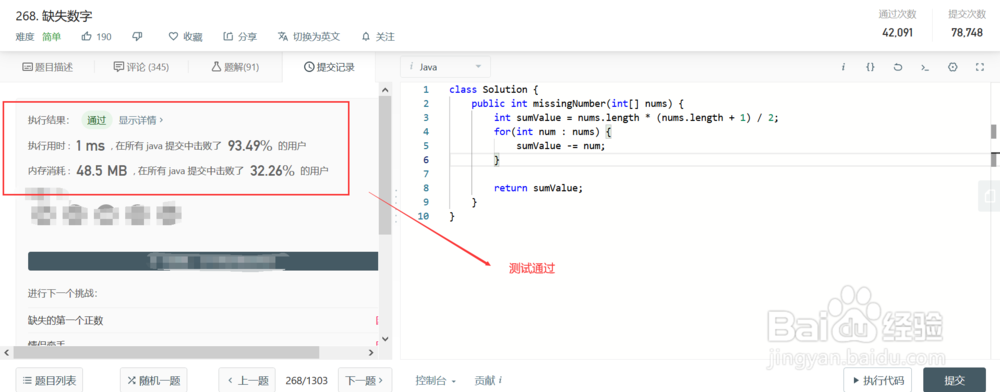Click line 3 sumValue declaration
1000x392 pixels.
(636, 117)
